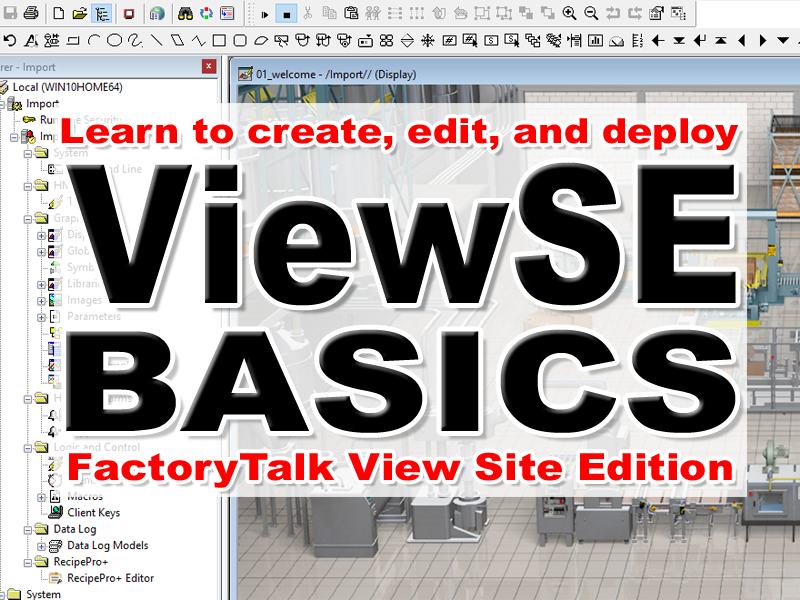Select the Numeric Display tool with # symbol

coord(449,40)
